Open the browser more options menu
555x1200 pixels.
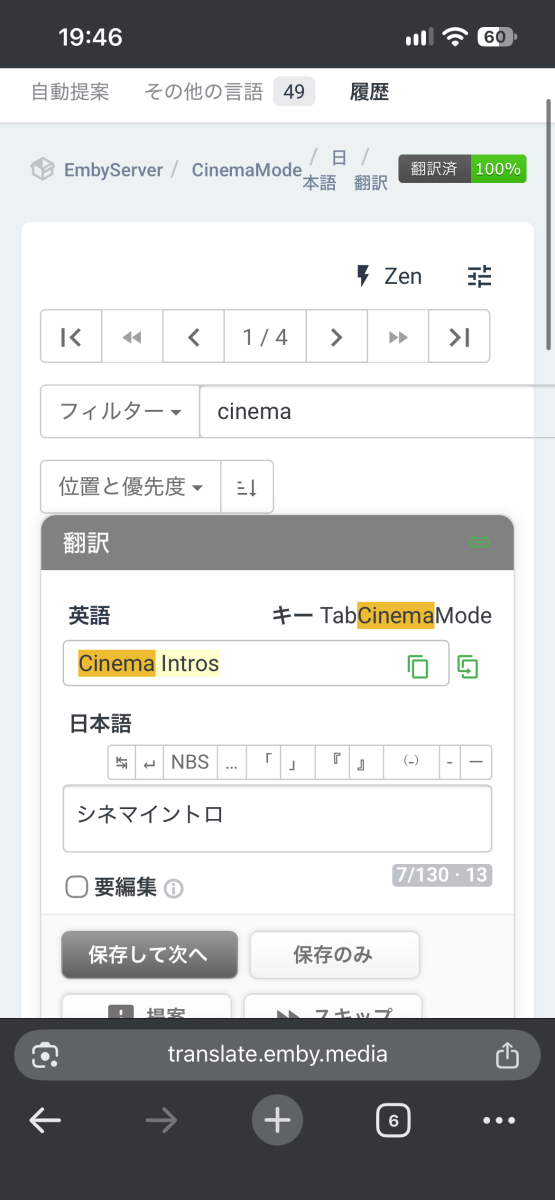point(499,1121)
